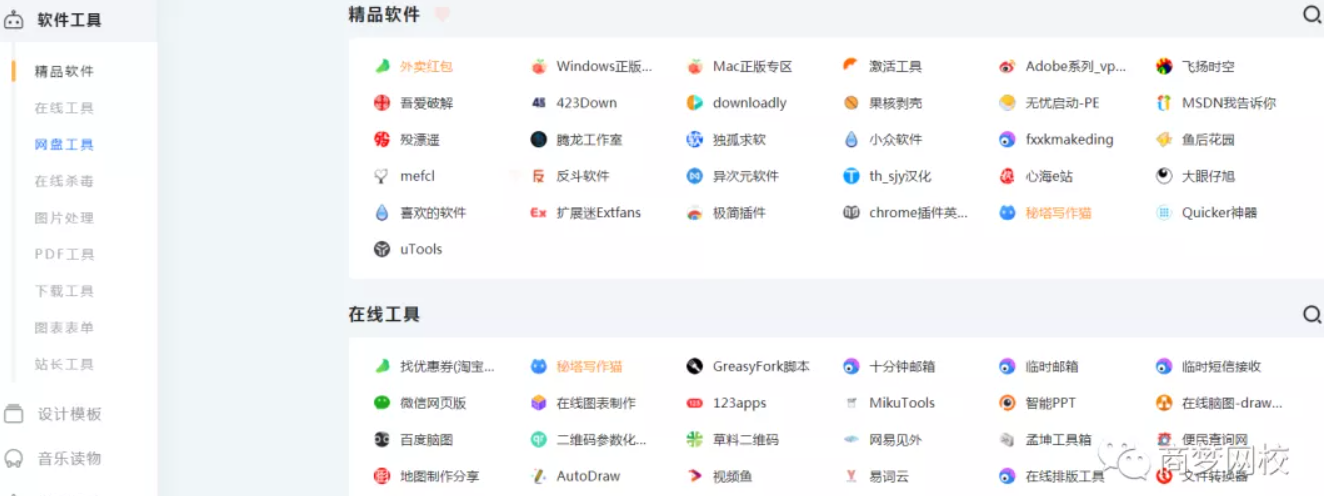The width and height of the screenshot is (1324, 496).
Task: Click the GreasyFork脚本 icon
Action: (x=694, y=366)
